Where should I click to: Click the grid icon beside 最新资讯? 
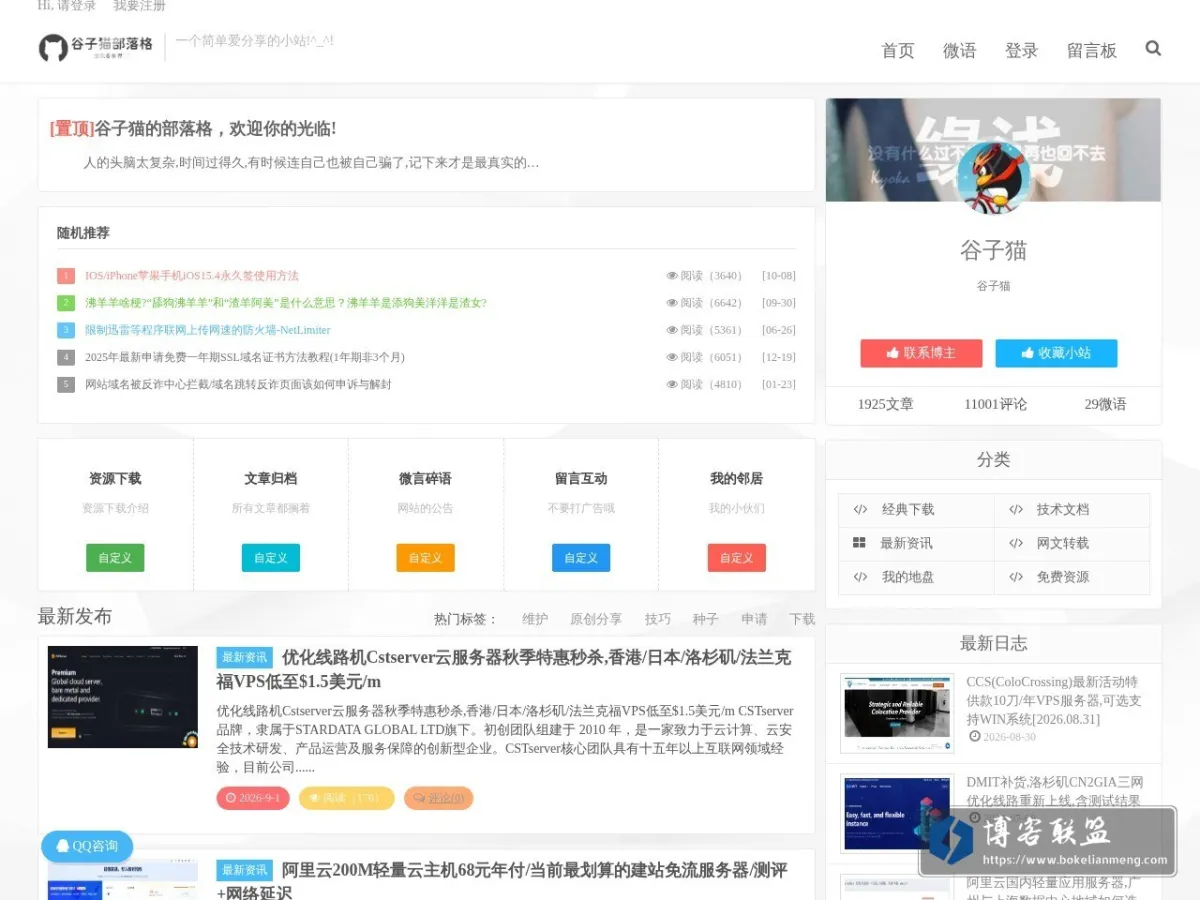pos(859,543)
